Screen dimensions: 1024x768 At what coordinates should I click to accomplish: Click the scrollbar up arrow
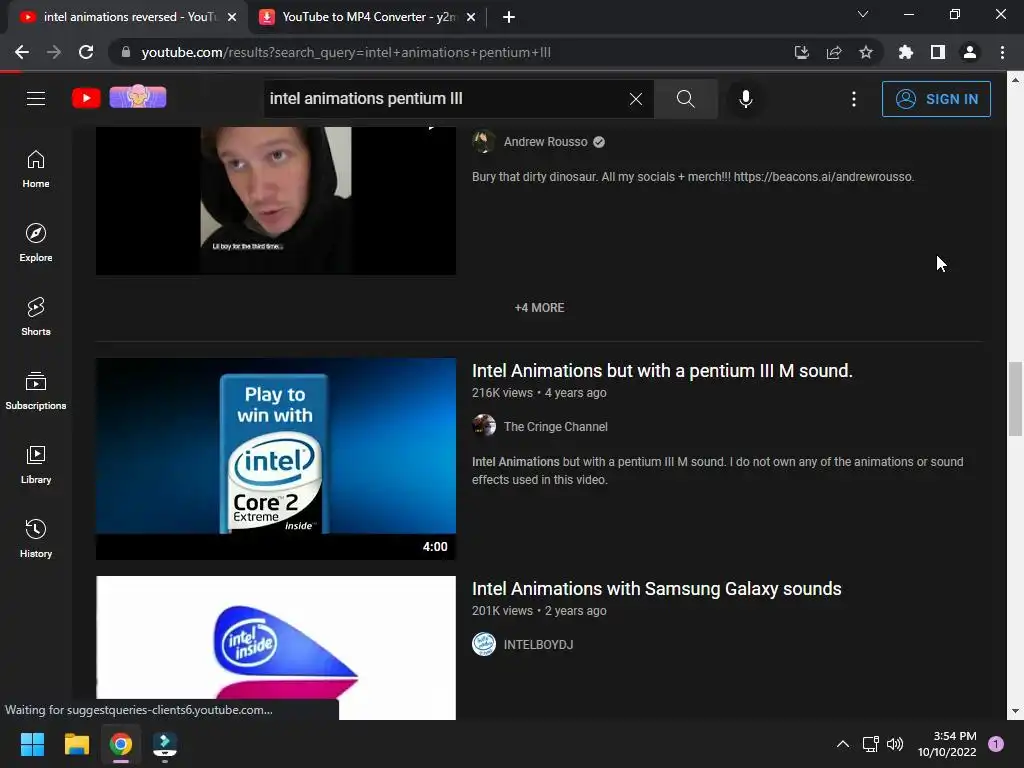point(1015,80)
